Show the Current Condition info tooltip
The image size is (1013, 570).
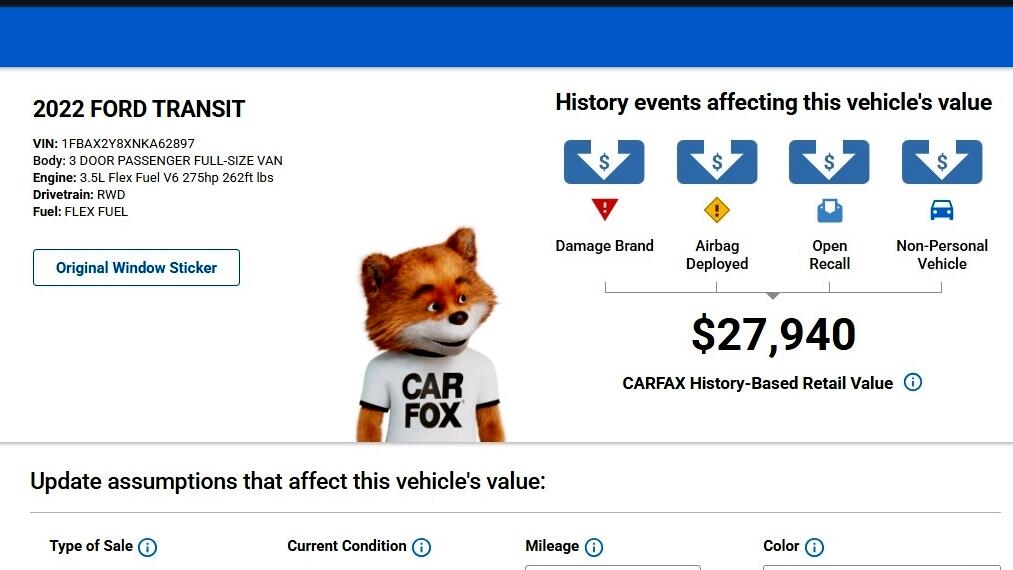[421, 547]
